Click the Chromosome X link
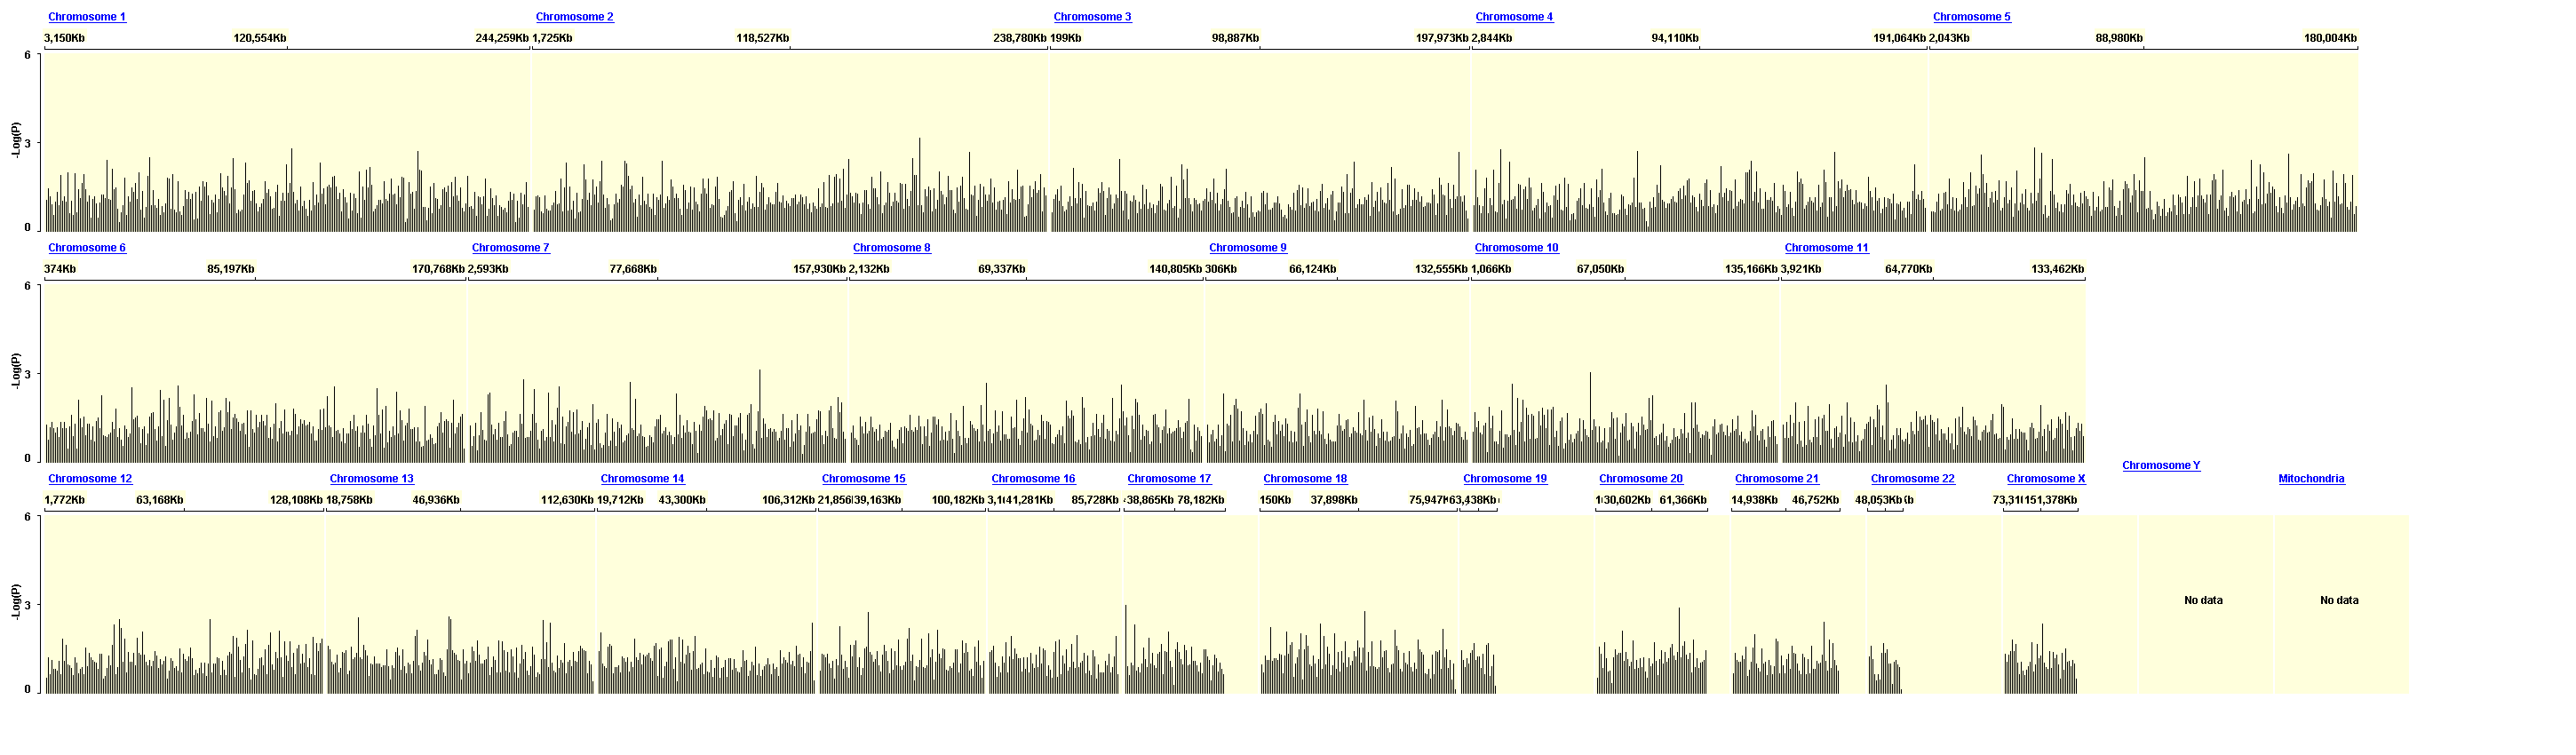The image size is (2576, 755). (2046, 479)
